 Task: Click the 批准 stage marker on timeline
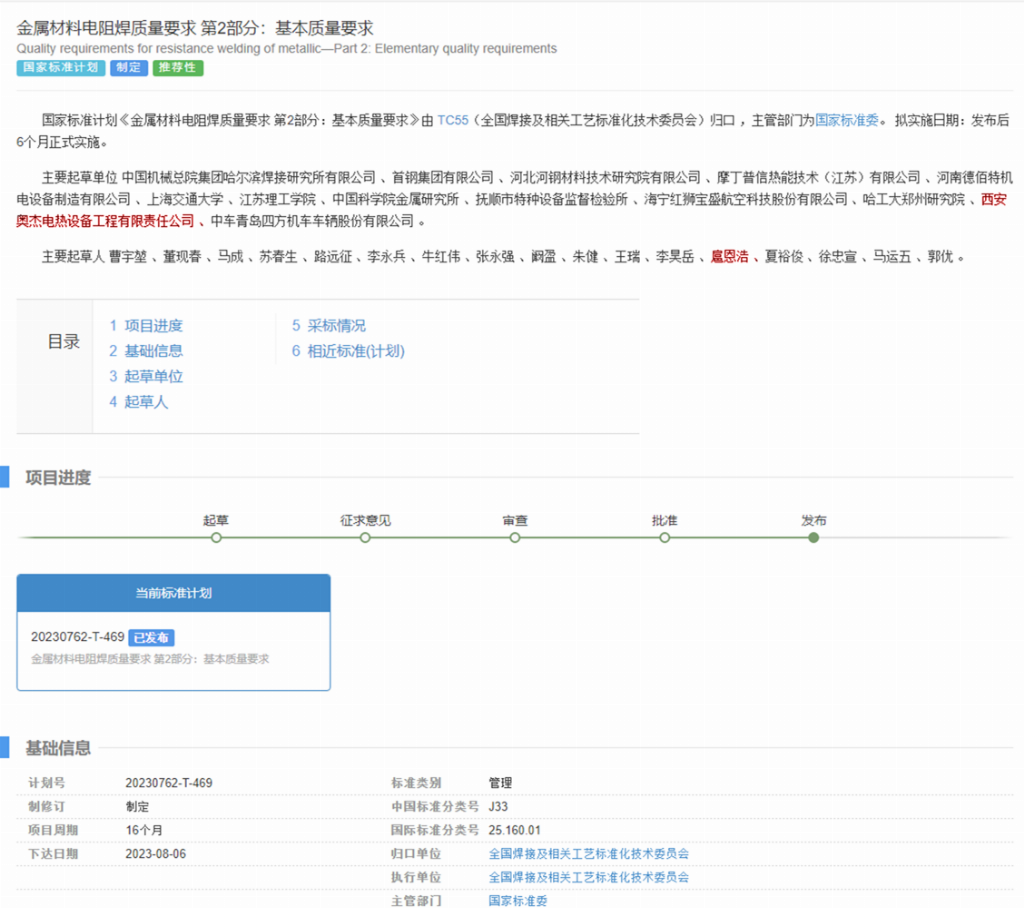pyautogui.click(x=664, y=538)
